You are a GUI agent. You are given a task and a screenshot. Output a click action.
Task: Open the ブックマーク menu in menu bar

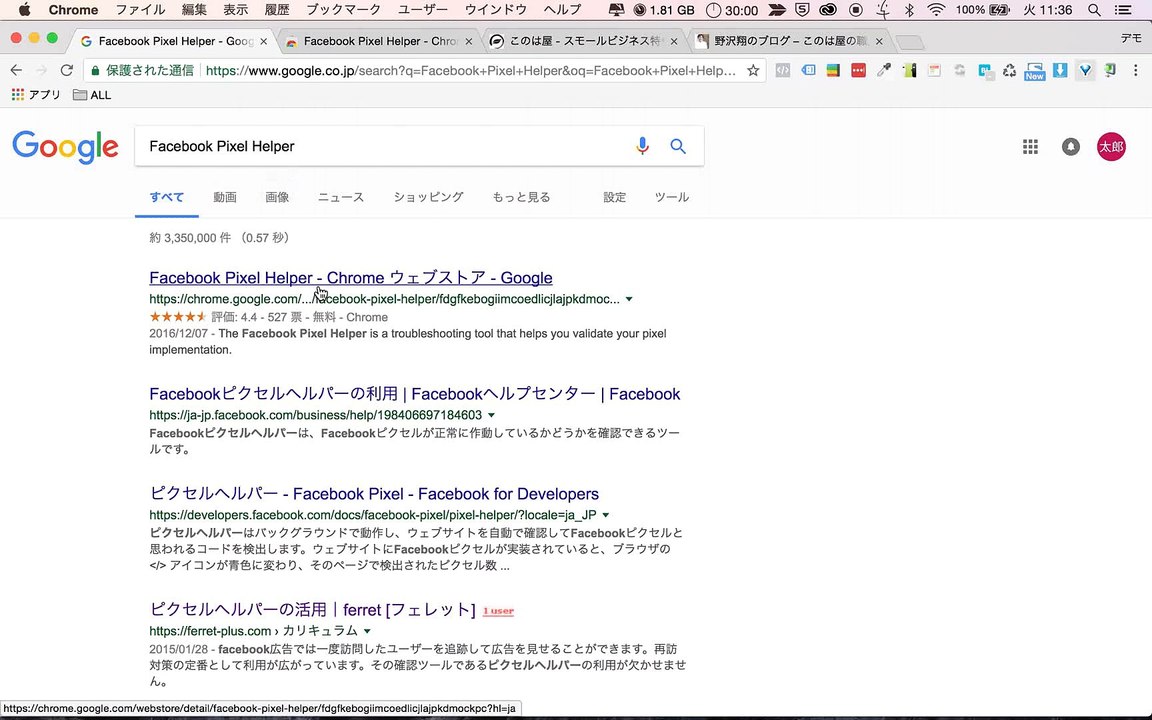click(x=343, y=10)
